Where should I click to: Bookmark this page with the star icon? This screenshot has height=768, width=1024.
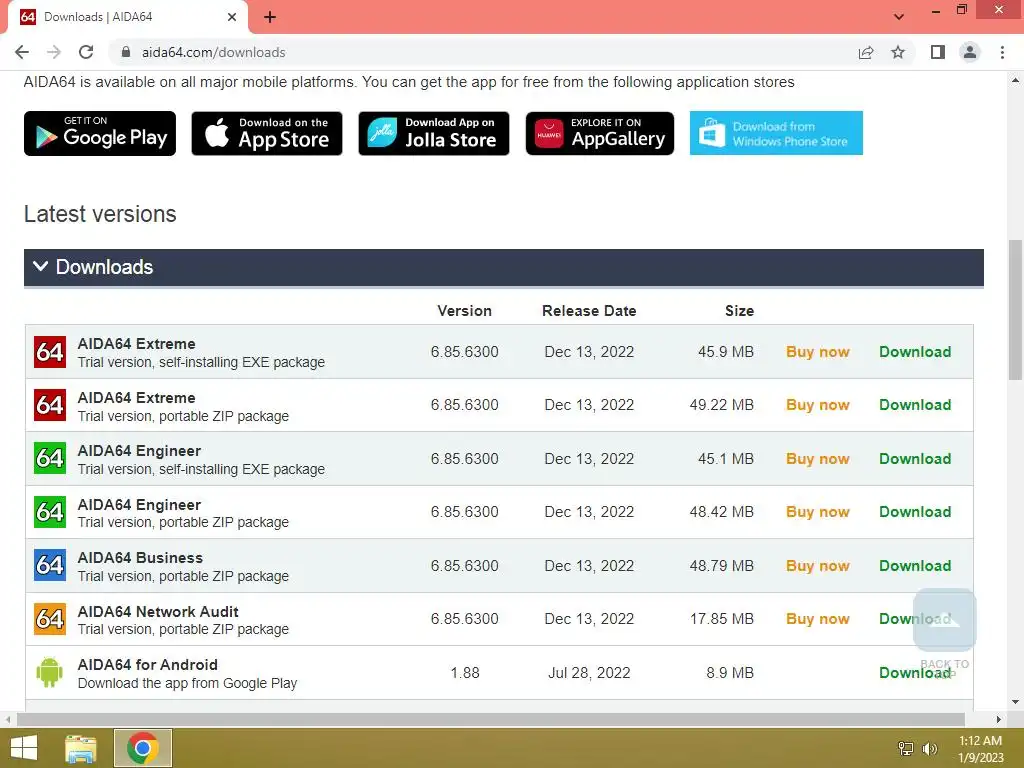(898, 52)
